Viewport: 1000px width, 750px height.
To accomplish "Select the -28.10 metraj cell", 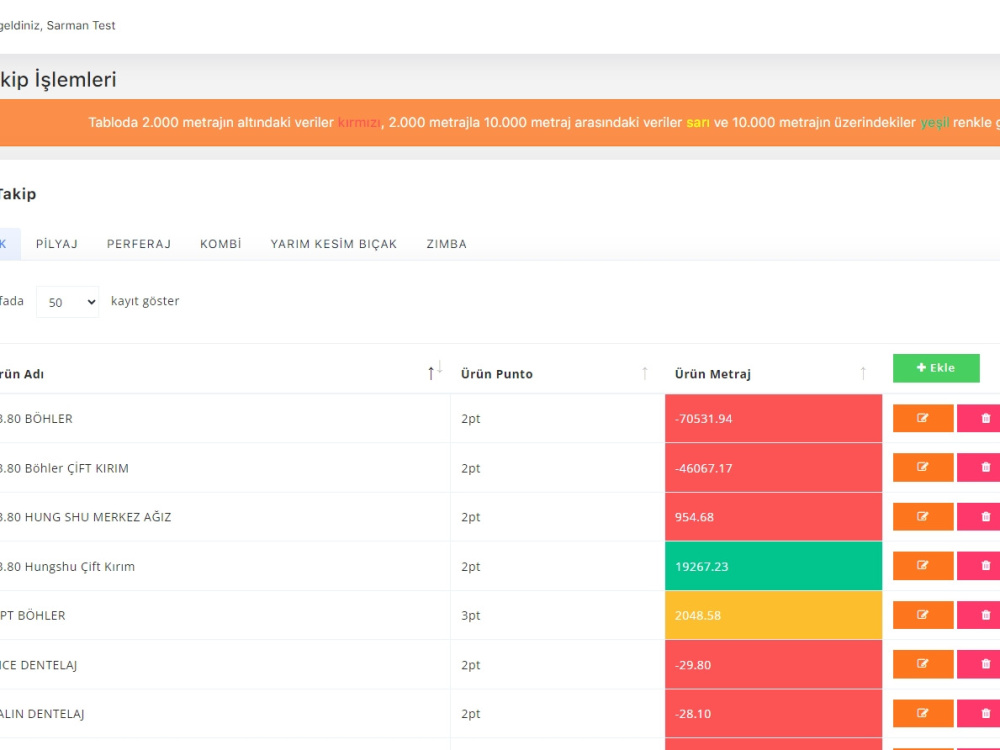I will coord(773,713).
